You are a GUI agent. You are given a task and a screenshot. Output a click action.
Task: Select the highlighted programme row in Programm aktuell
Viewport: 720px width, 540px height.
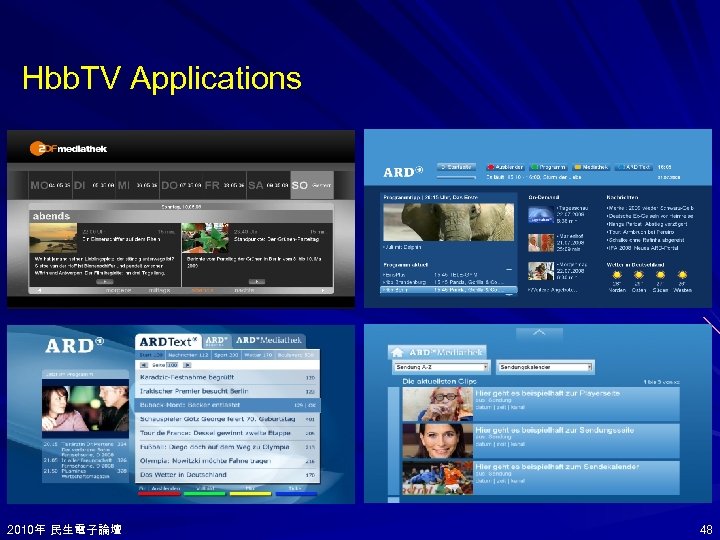coord(449,290)
